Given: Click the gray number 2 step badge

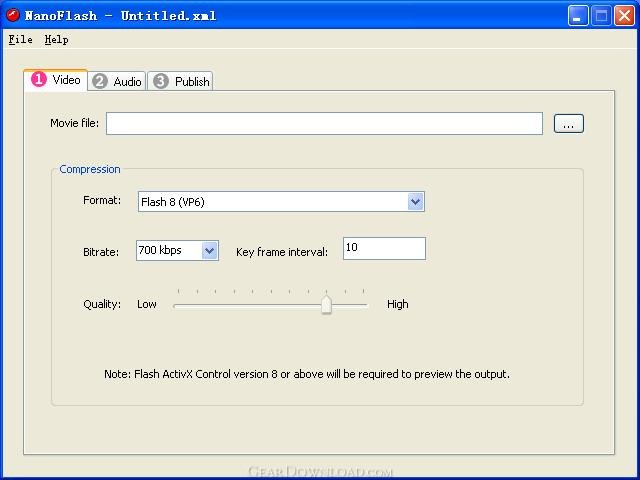Looking at the screenshot, I should [x=100, y=81].
